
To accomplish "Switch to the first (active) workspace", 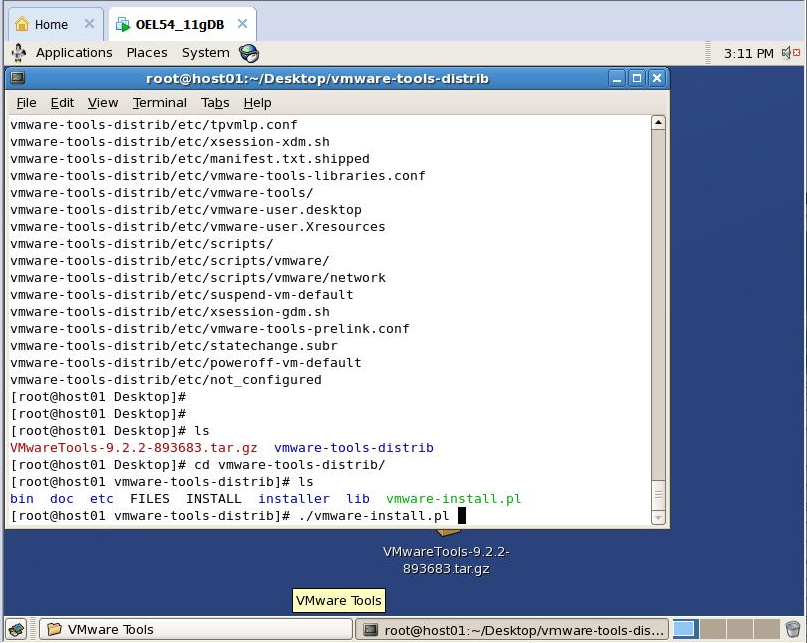I will click(685, 629).
